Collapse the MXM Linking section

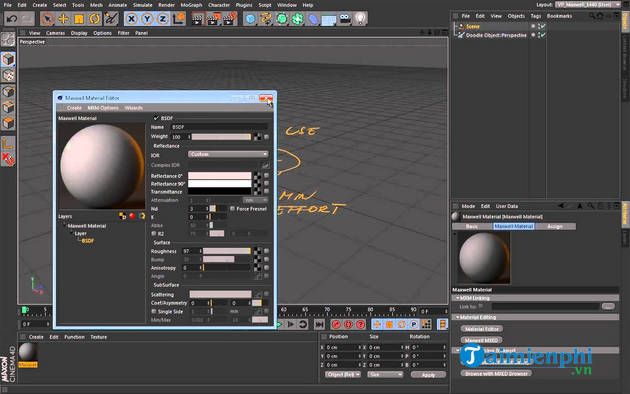[x=458, y=298]
